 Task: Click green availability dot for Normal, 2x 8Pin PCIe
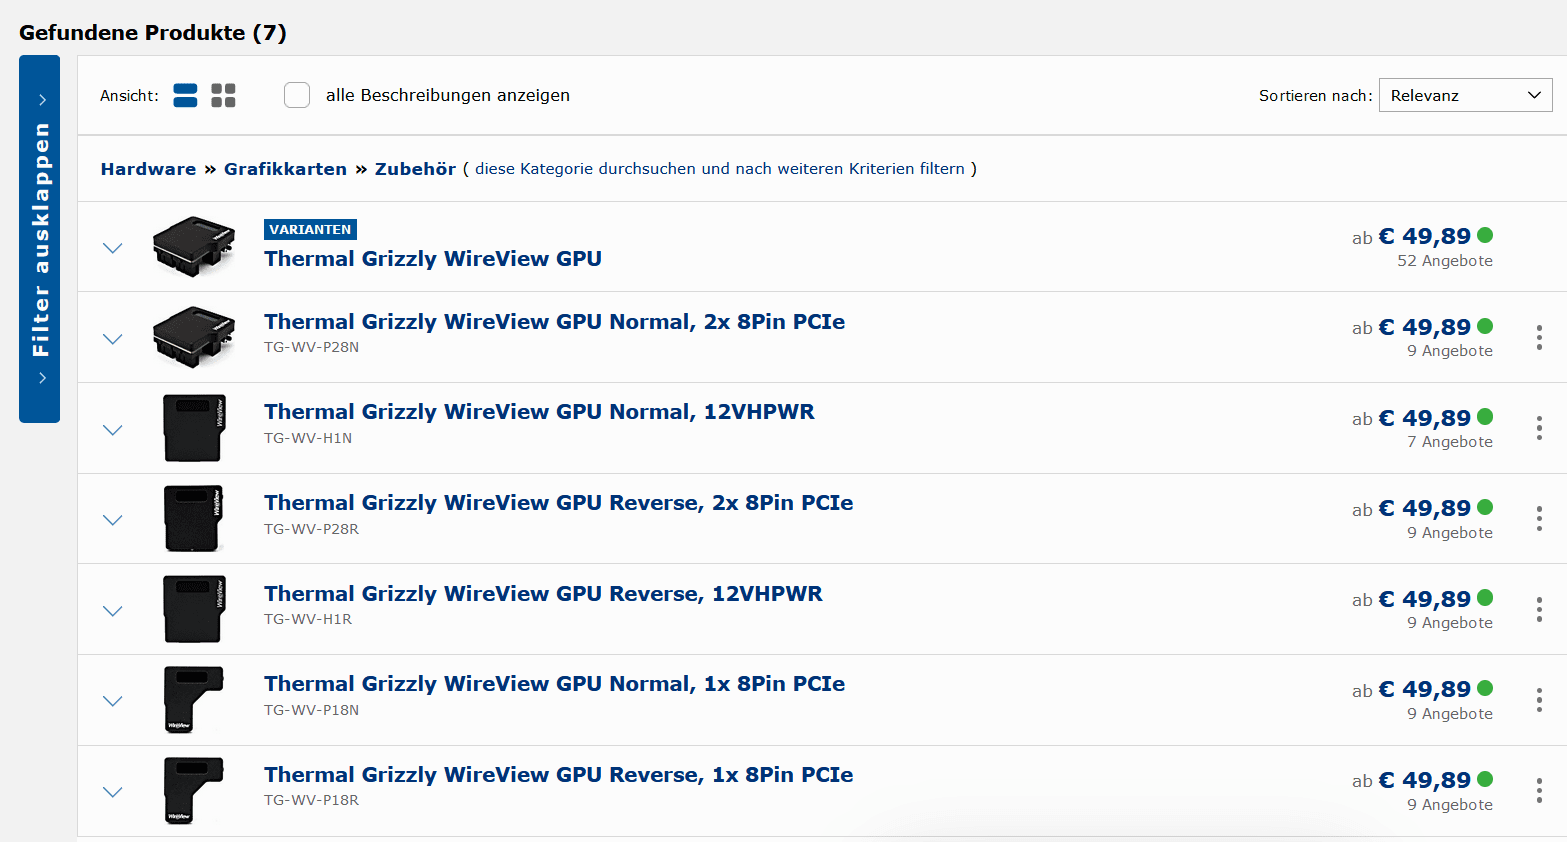[x=1485, y=326]
